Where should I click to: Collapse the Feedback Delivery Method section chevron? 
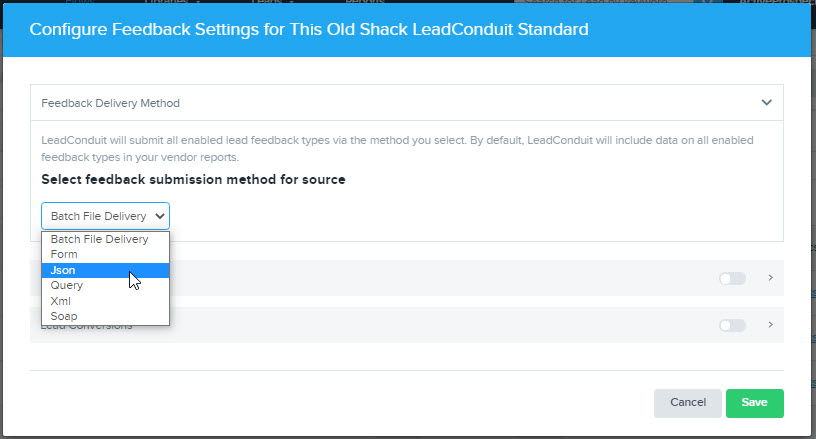pyautogui.click(x=767, y=102)
